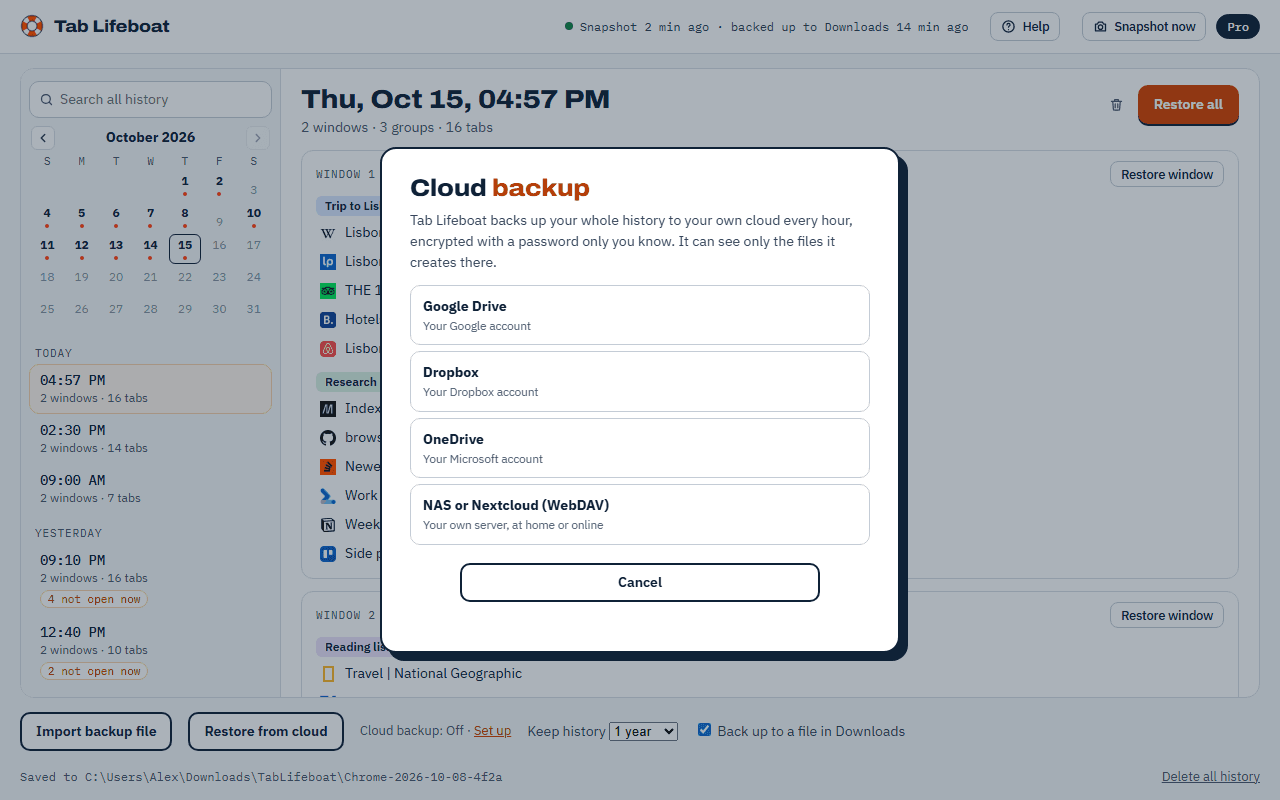The height and width of the screenshot is (800, 1280).
Task: Click Restore window for Window 1
Action: 1167,174
